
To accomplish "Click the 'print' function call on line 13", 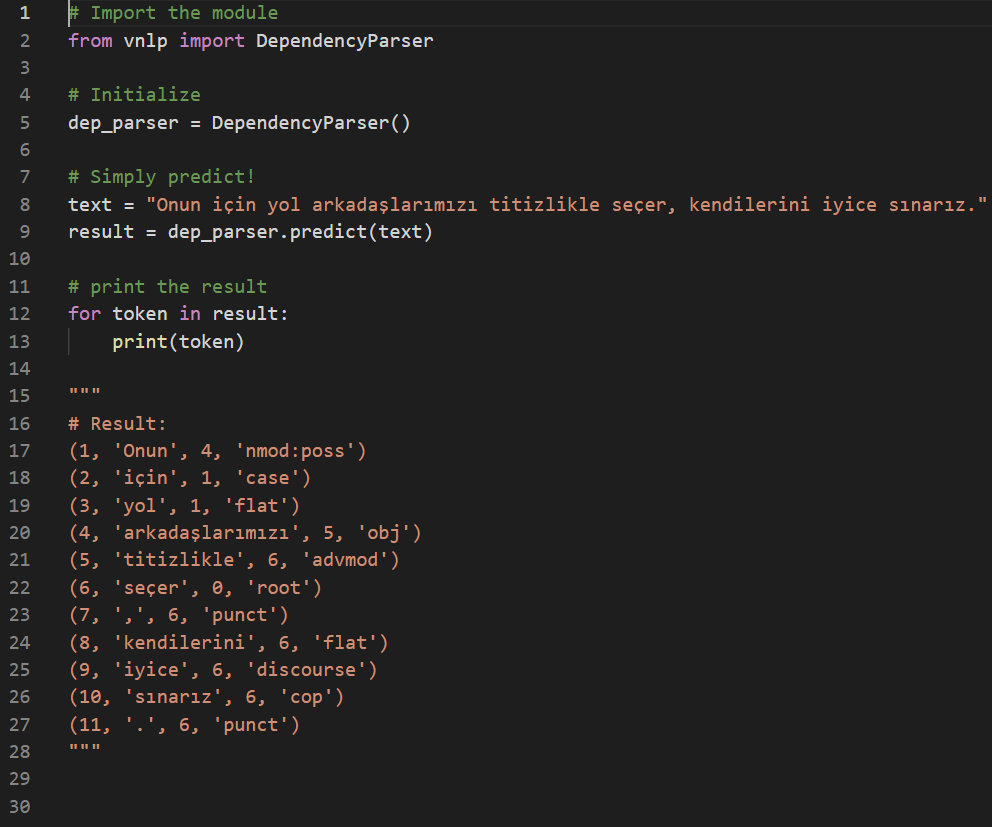I will pyautogui.click(x=139, y=342).
